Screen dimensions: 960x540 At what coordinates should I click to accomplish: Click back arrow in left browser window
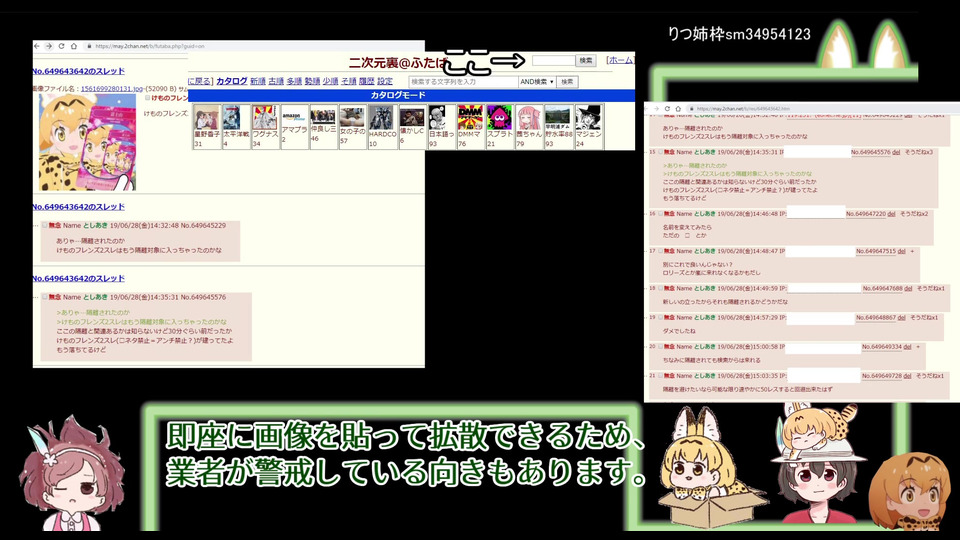[37, 46]
